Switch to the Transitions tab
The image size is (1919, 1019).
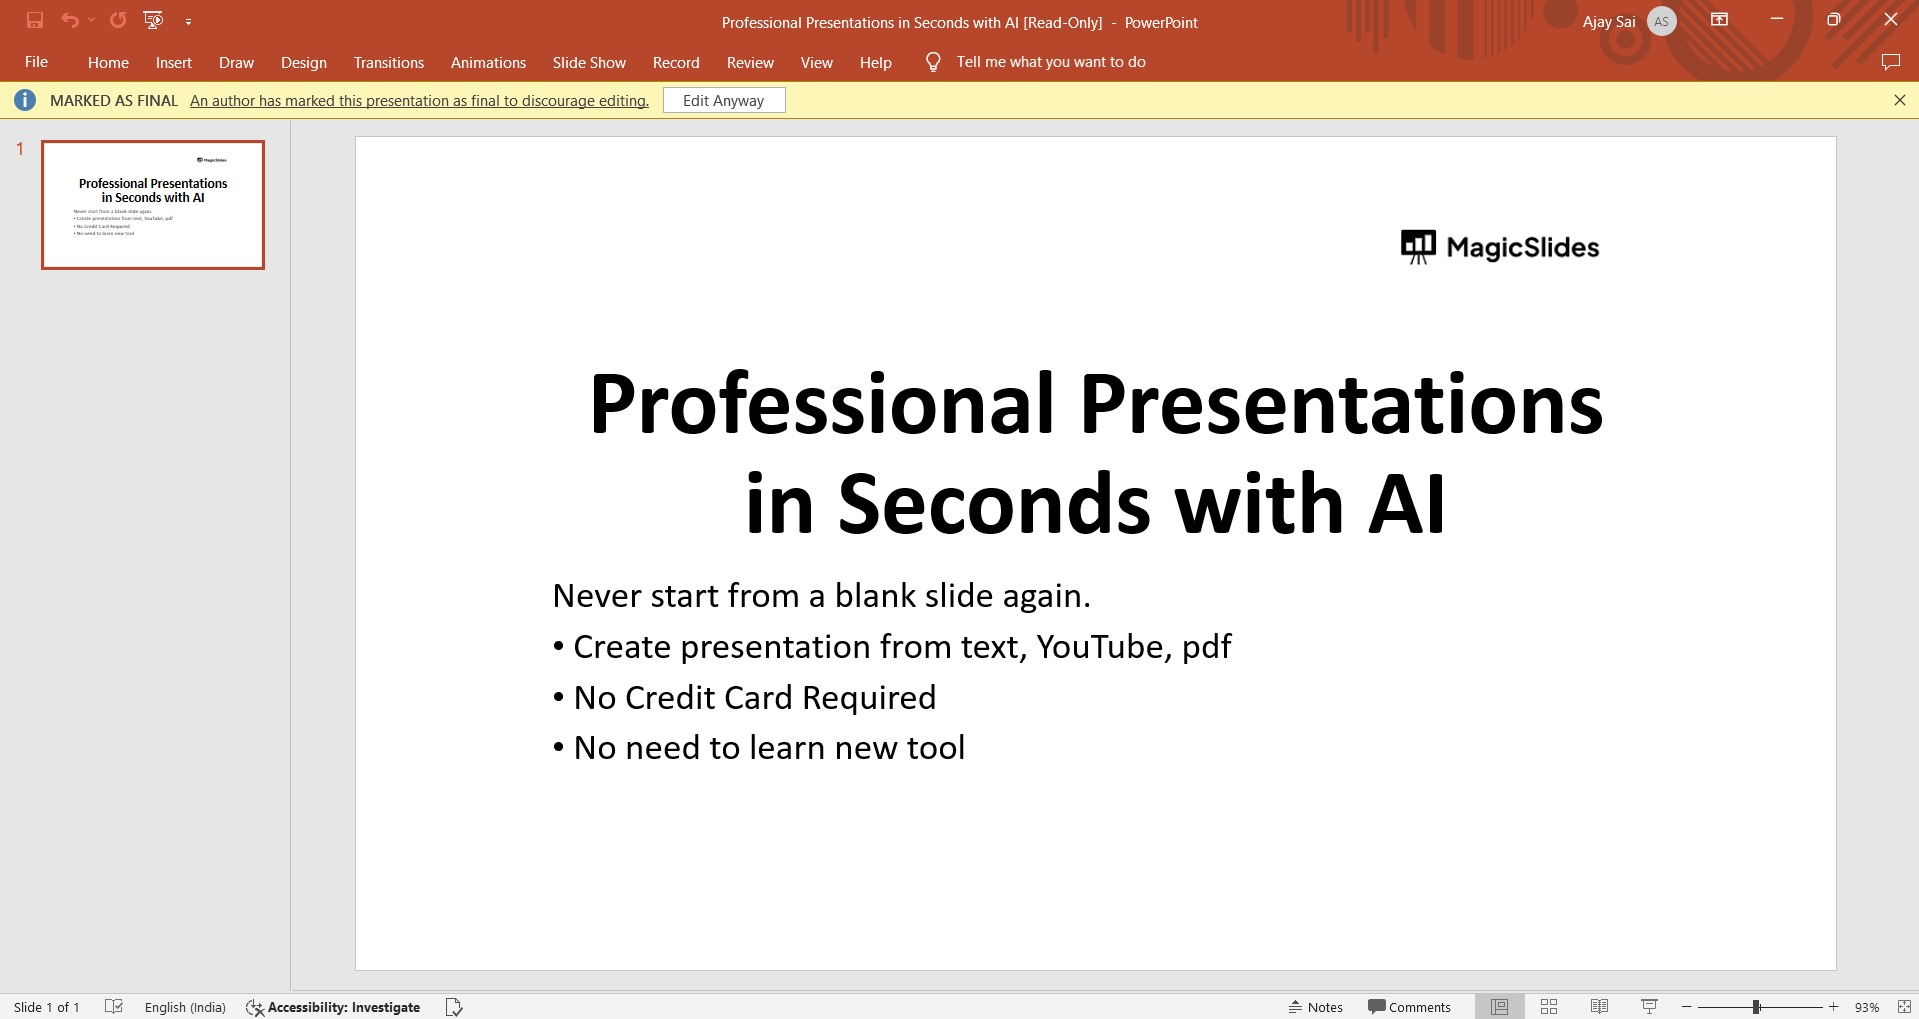pos(388,62)
